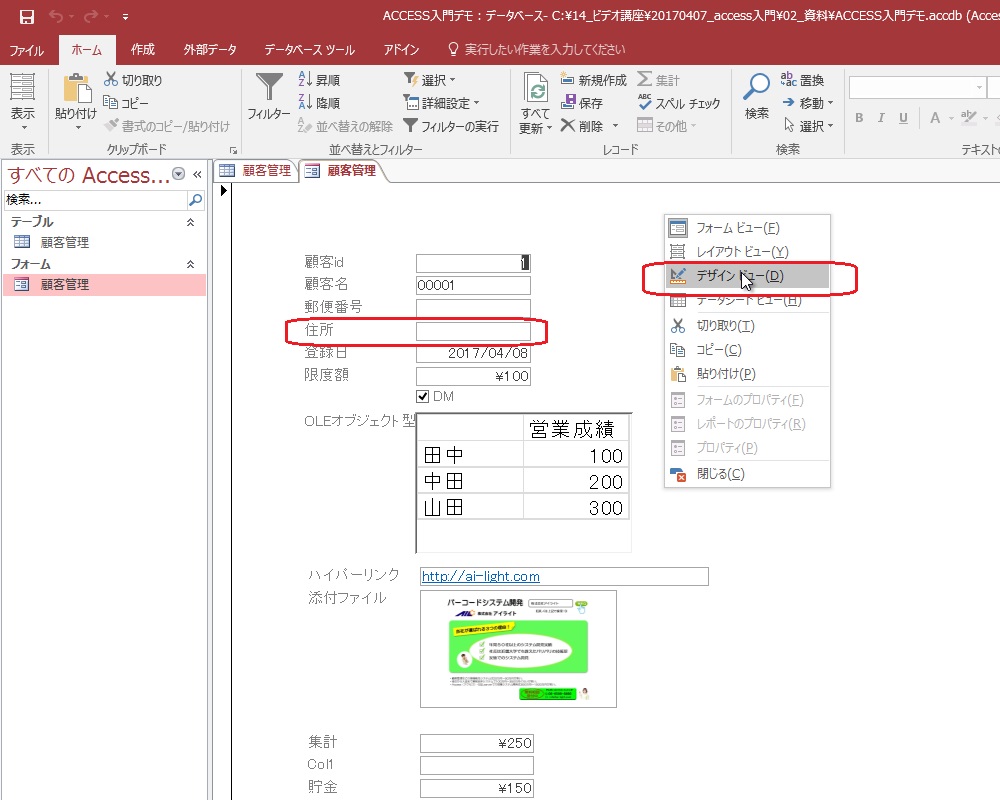This screenshot has height=800, width=1000.
Task: Switch to the 作成 ribbon tab
Action: click(143, 50)
